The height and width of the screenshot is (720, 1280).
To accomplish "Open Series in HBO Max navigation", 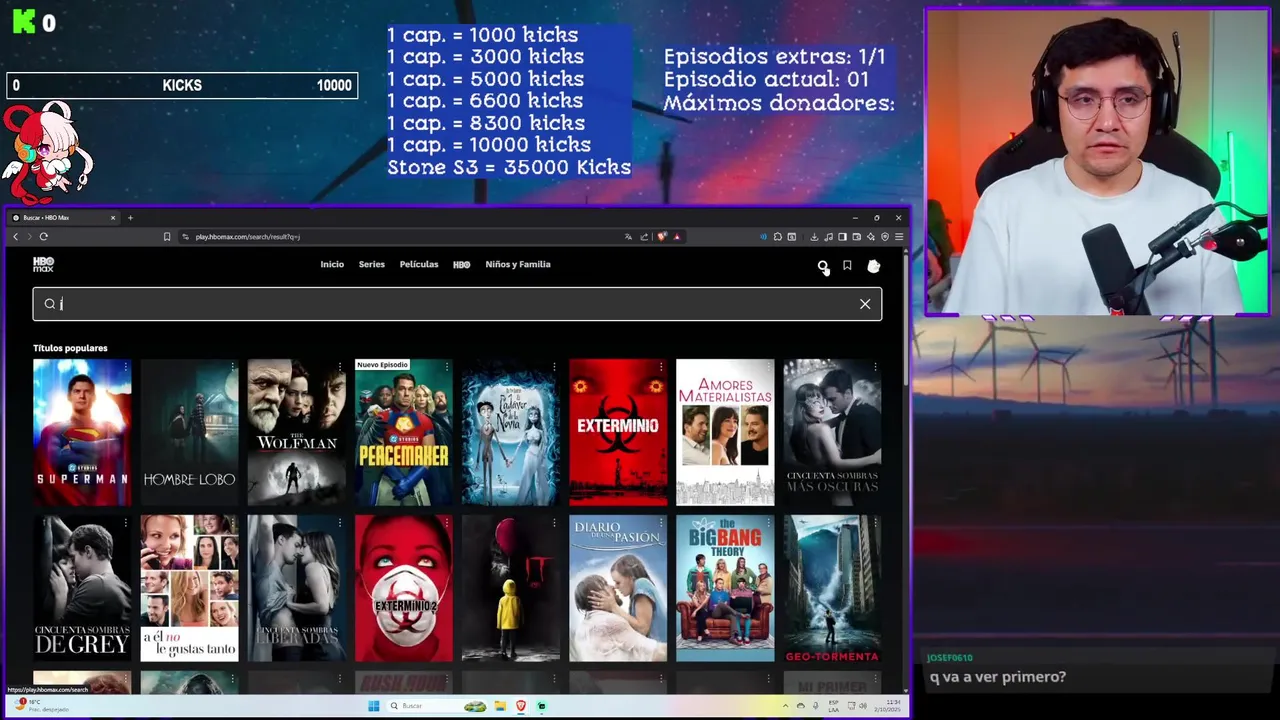I will (372, 265).
